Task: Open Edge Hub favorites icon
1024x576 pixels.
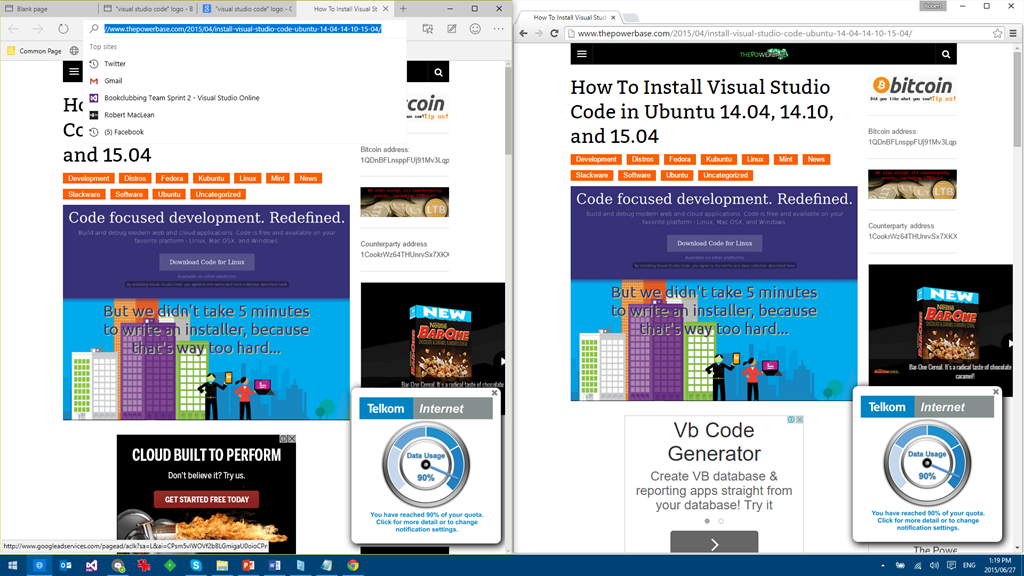Action: coord(428,29)
